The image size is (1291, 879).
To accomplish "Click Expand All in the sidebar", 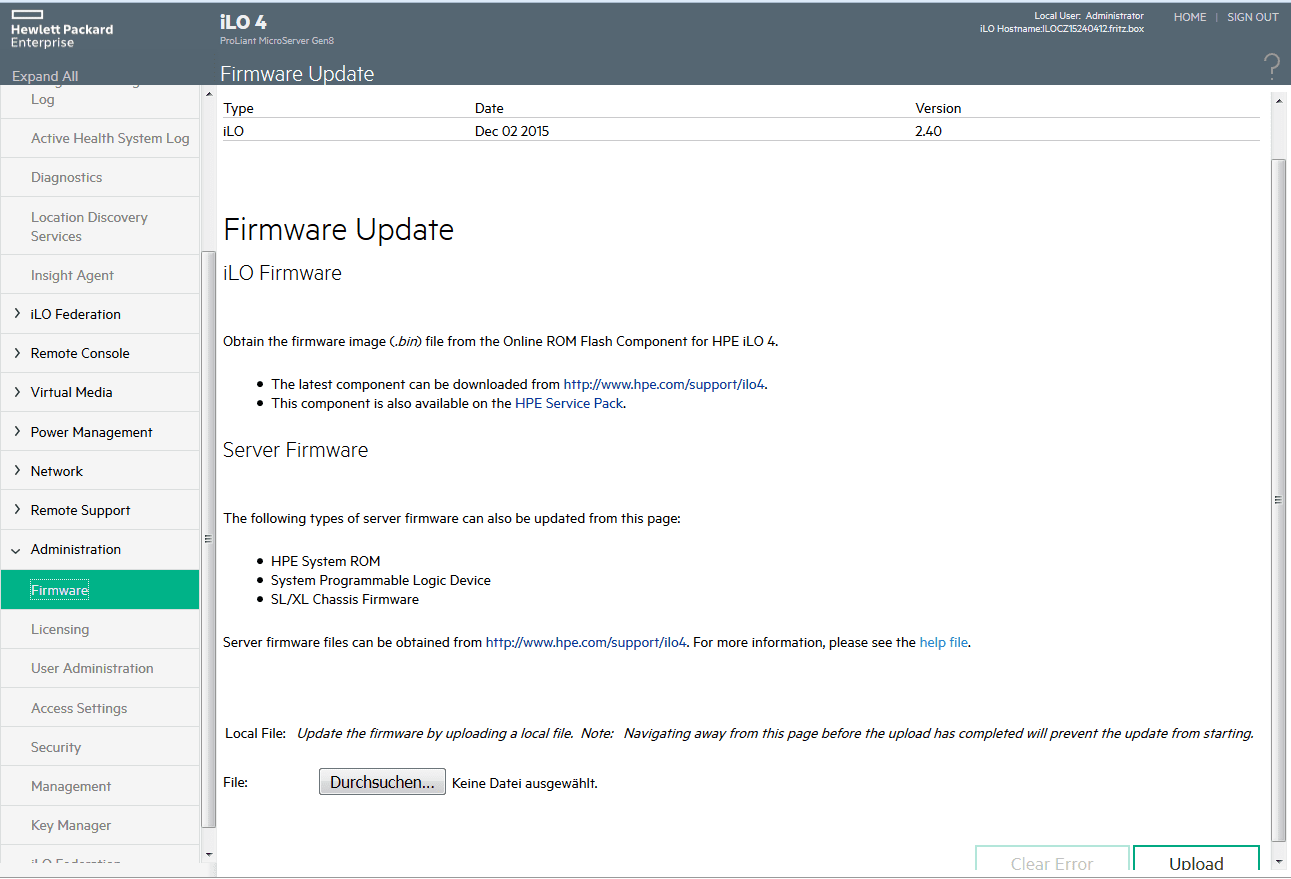I will (45, 76).
